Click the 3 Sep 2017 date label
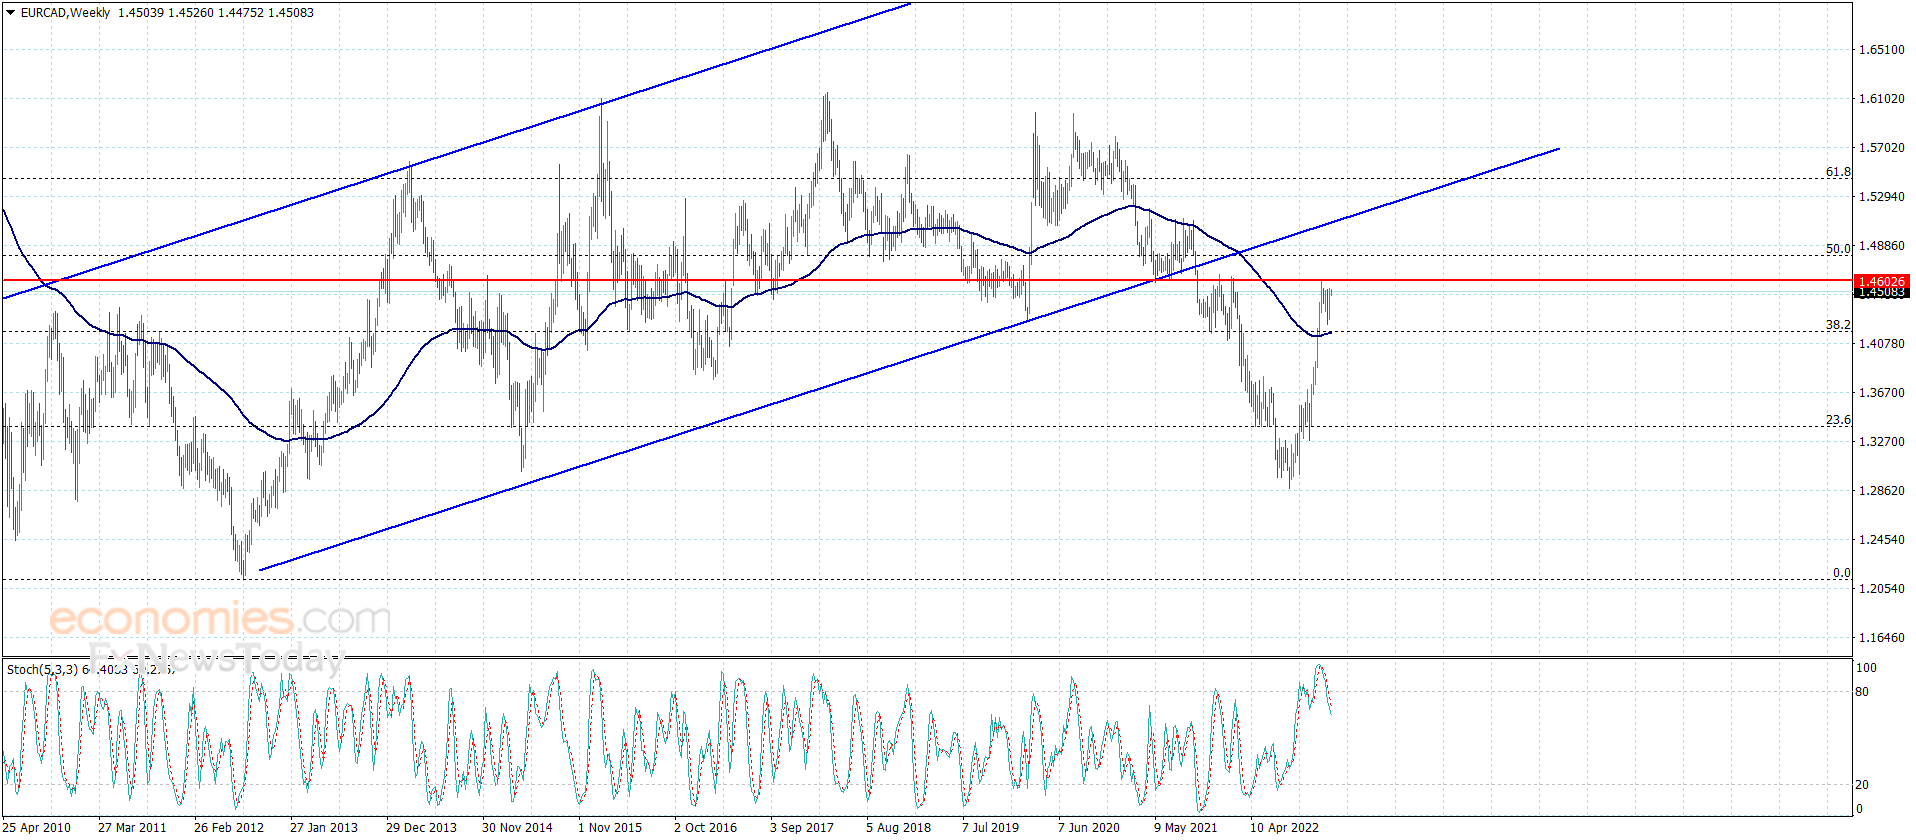 click(x=802, y=828)
